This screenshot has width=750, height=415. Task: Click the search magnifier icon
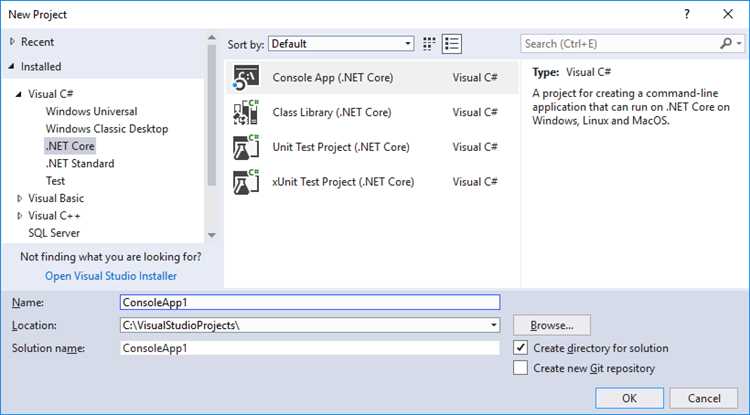[x=726, y=44]
